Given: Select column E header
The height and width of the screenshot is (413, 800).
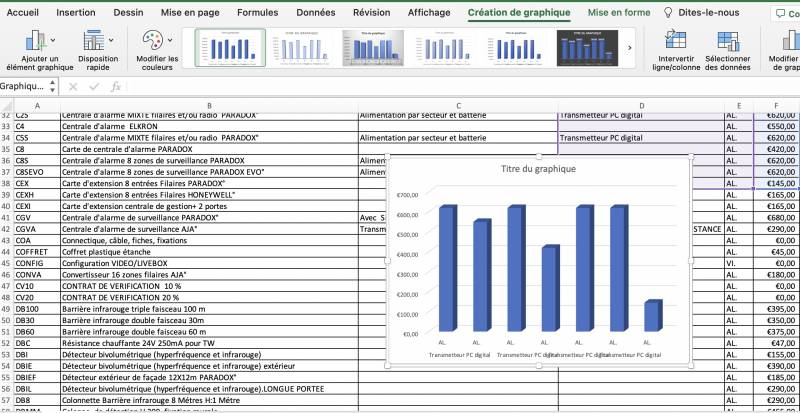Looking at the screenshot, I should coord(739,106).
